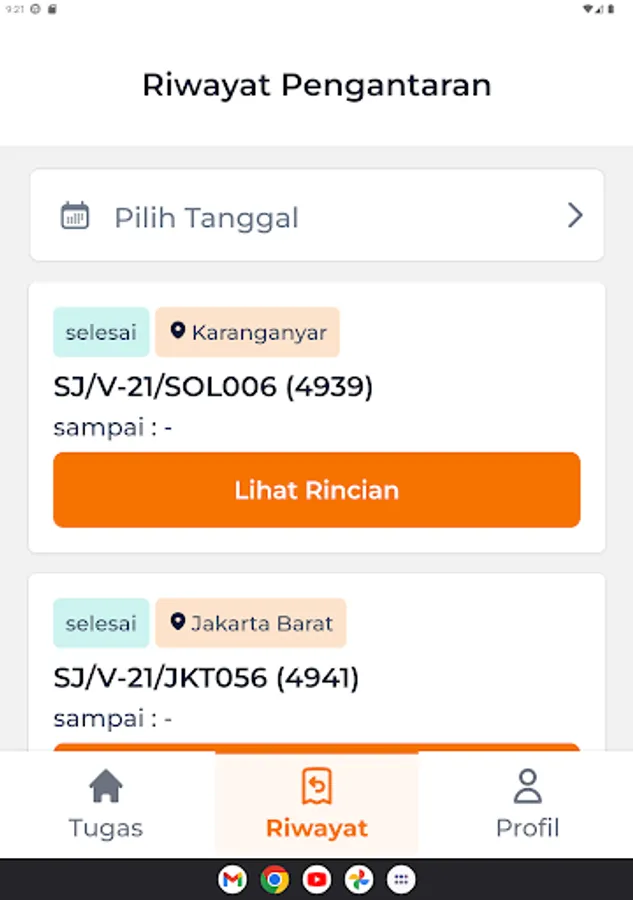Show the app drawer grid icon
This screenshot has height=900, width=633.
[x=401, y=880]
